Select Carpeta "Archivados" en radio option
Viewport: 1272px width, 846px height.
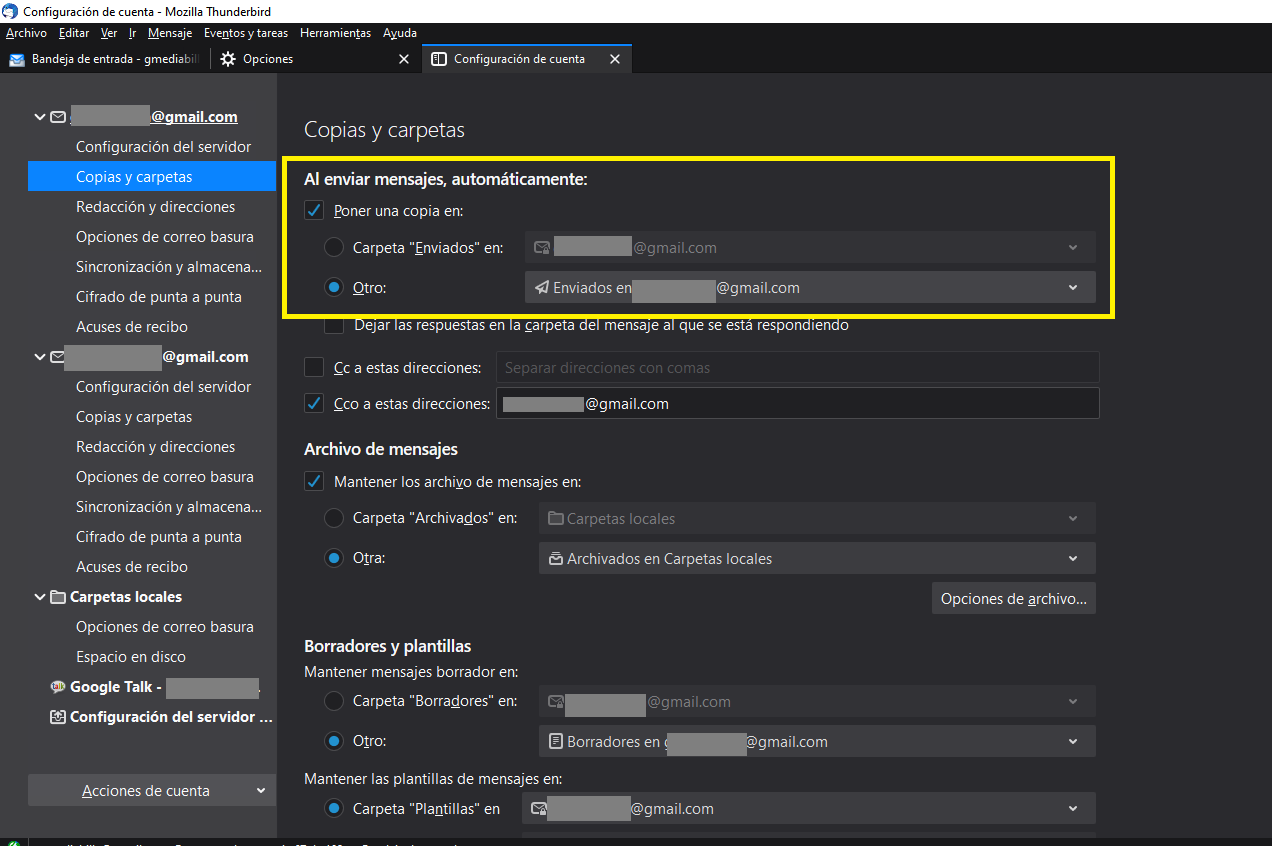334,519
